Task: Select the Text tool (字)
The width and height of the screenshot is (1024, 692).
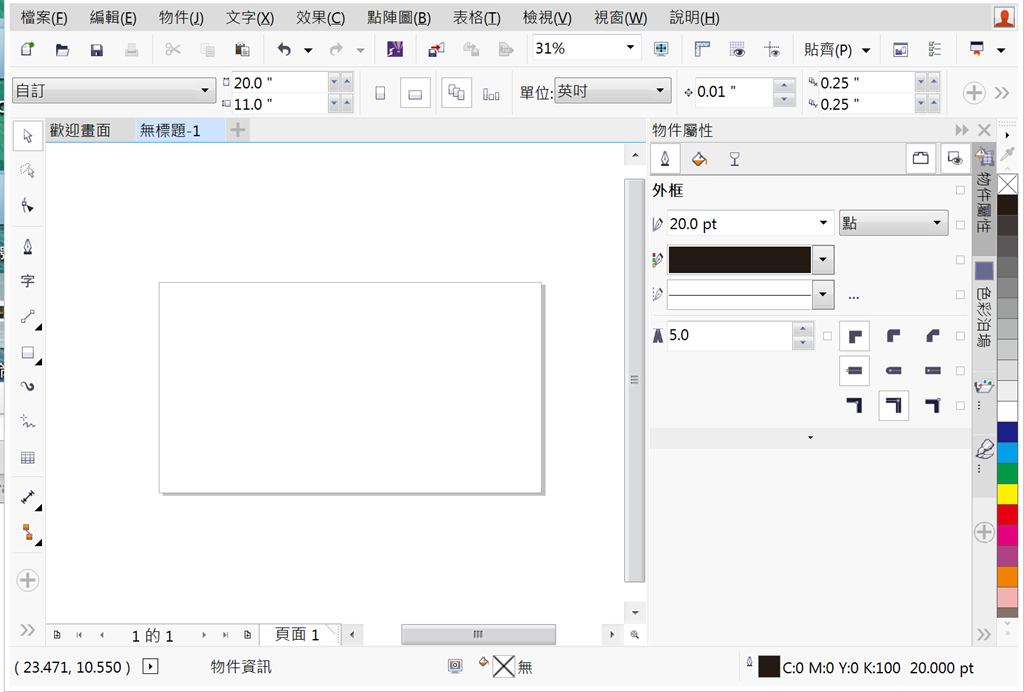Action: (x=28, y=282)
